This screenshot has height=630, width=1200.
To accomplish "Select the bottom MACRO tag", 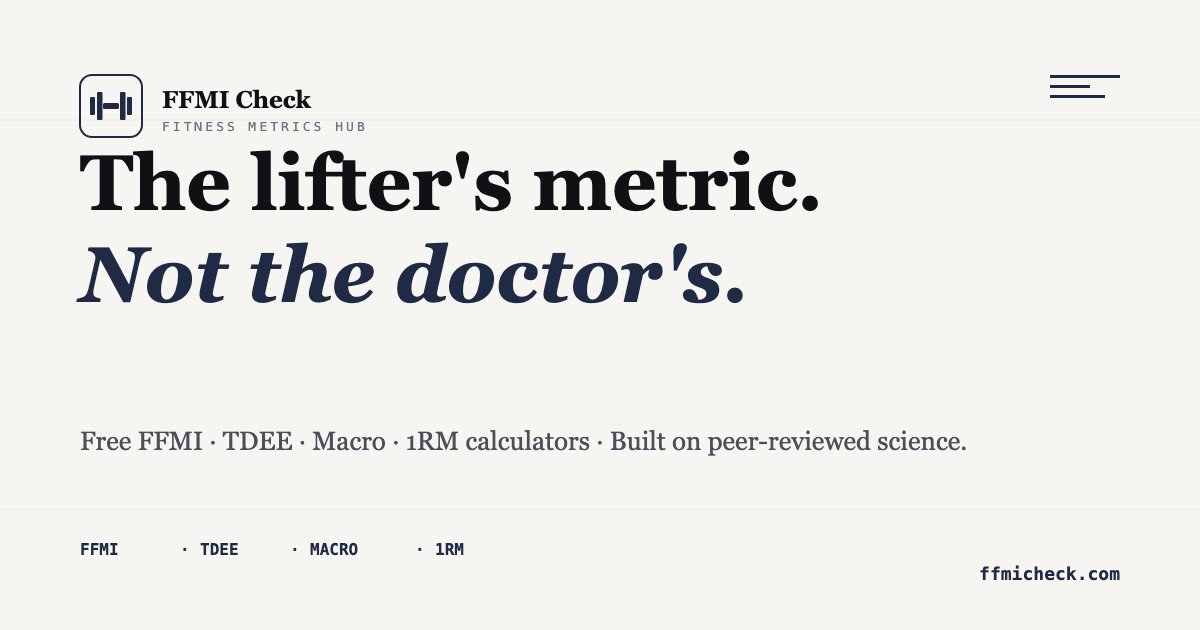I will coord(334,549).
